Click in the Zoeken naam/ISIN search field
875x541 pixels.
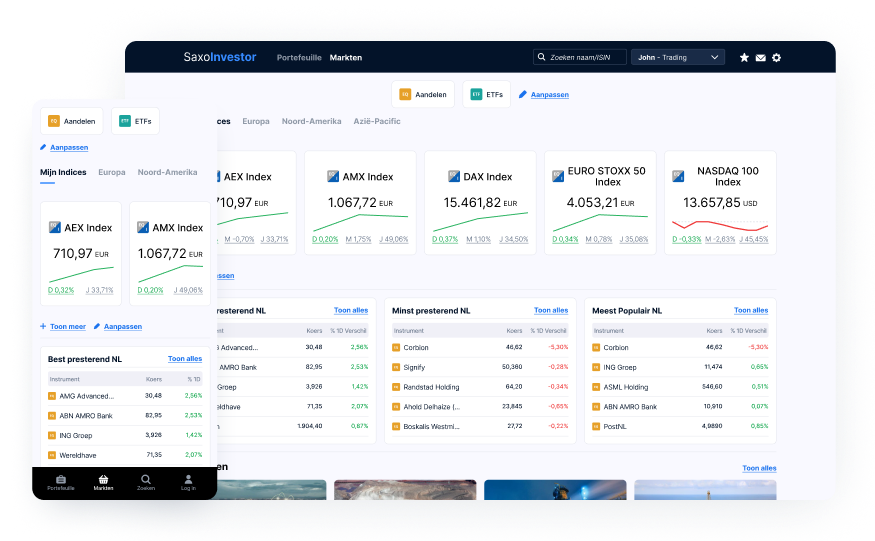click(579, 58)
